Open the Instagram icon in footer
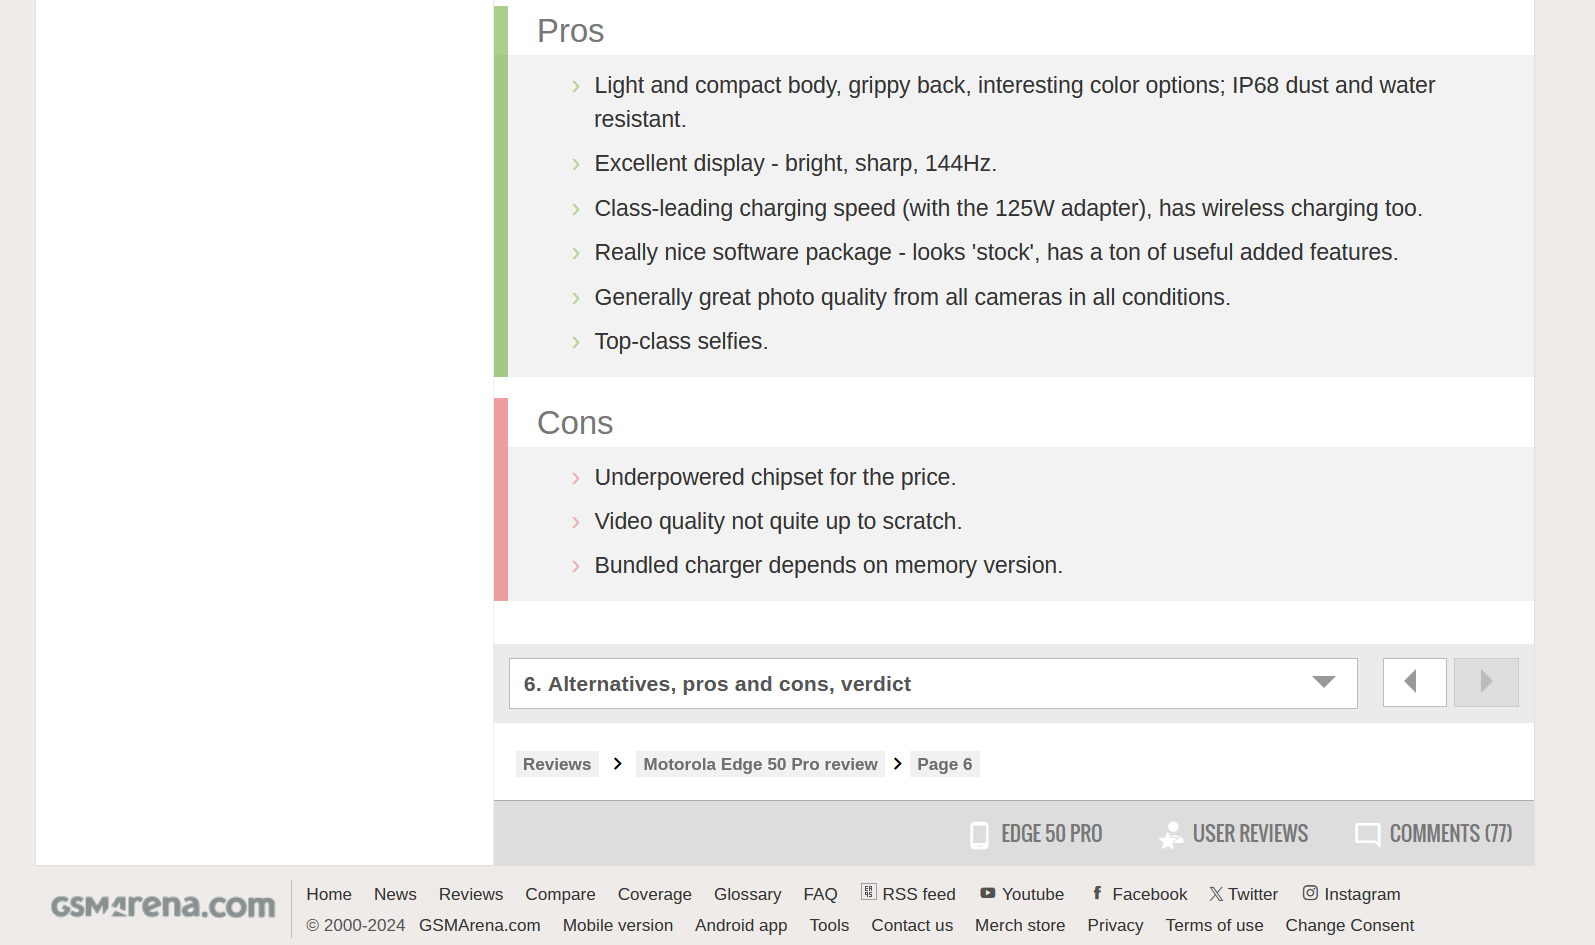1595x945 pixels. click(x=1310, y=893)
